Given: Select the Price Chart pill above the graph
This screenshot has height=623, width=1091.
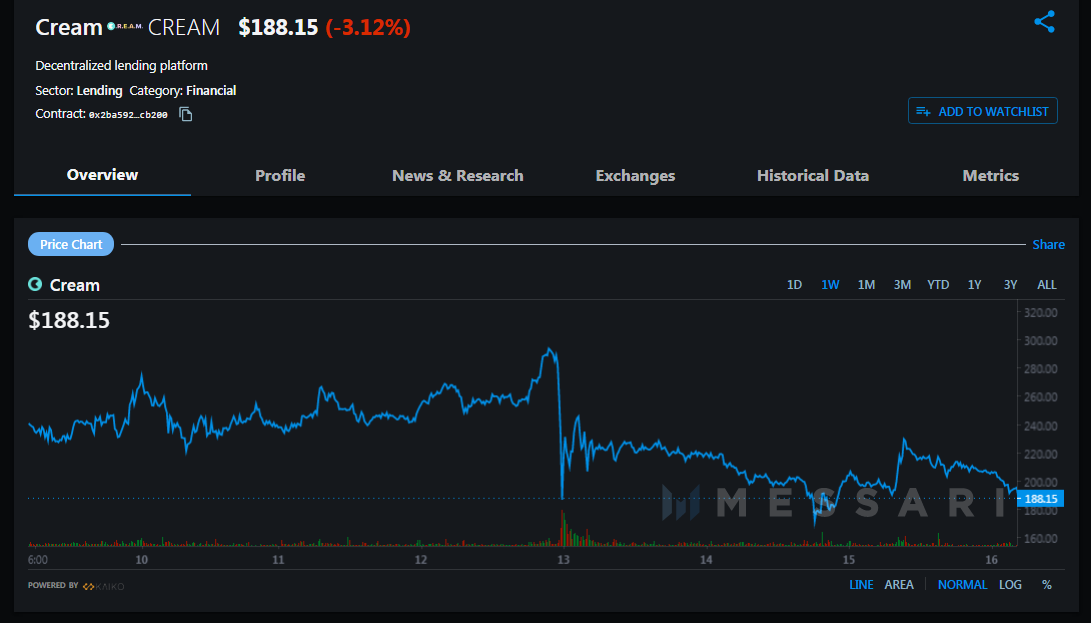Looking at the screenshot, I should click(70, 244).
